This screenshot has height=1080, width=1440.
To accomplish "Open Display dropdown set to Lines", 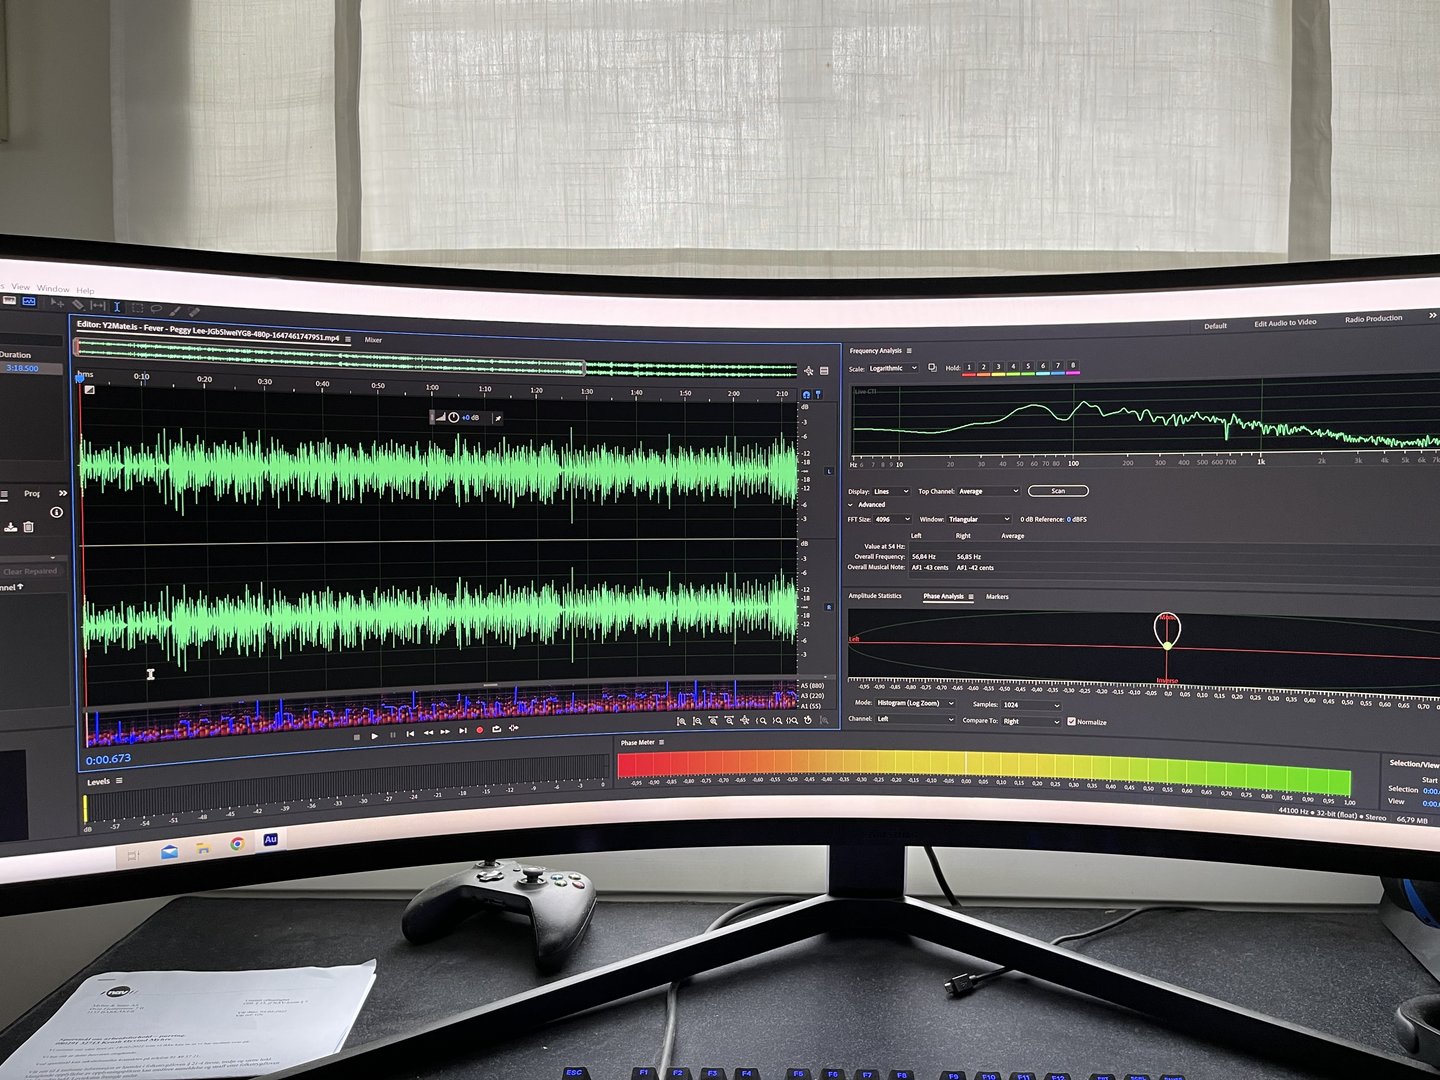I will pyautogui.click(x=891, y=491).
